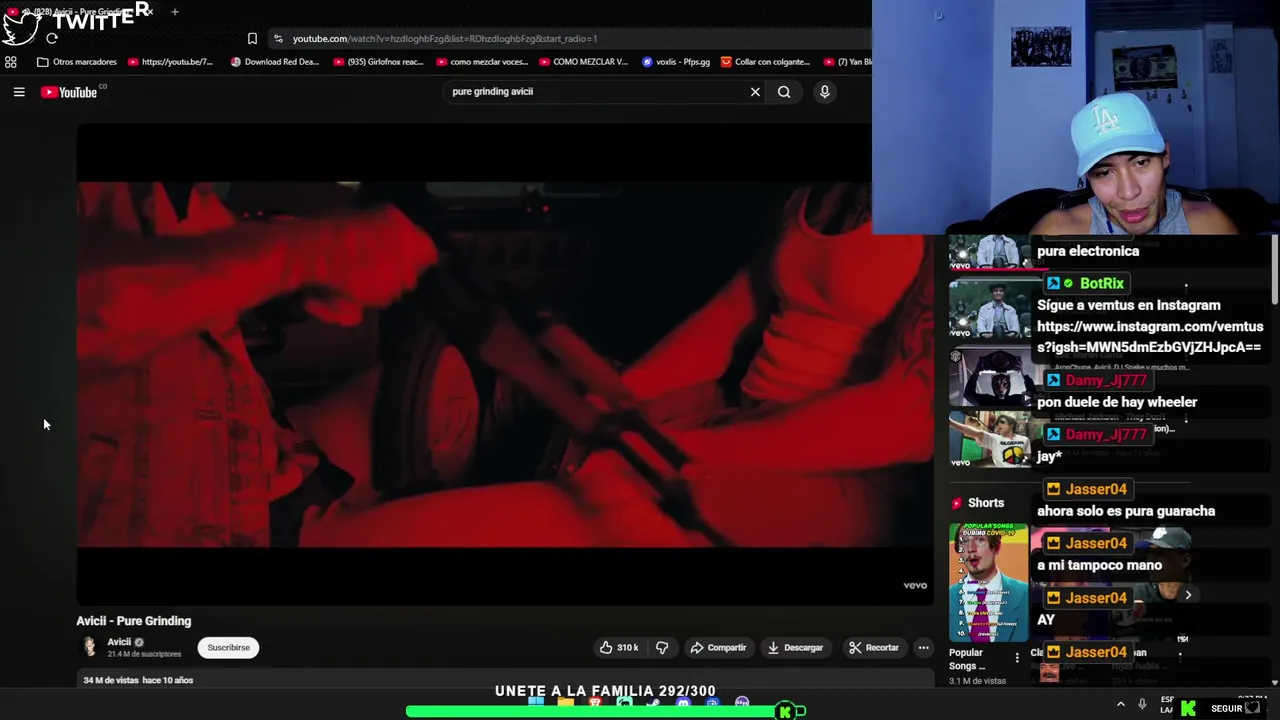Clear the search text with the X

(x=755, y=92)
